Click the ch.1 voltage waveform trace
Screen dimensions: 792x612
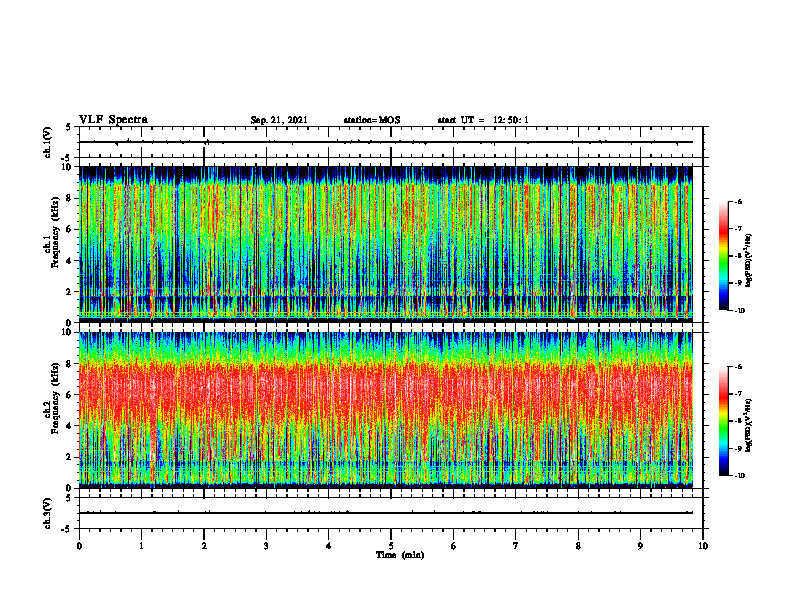(x=386, y=142)
